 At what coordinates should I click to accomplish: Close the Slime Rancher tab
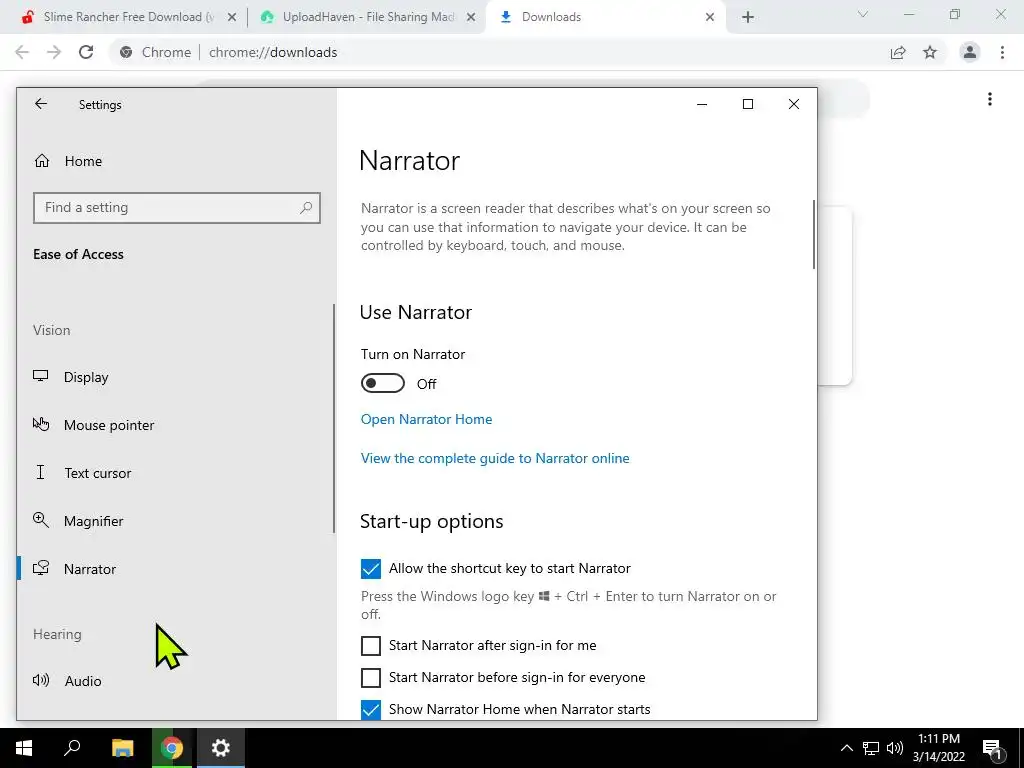point(232,18)
